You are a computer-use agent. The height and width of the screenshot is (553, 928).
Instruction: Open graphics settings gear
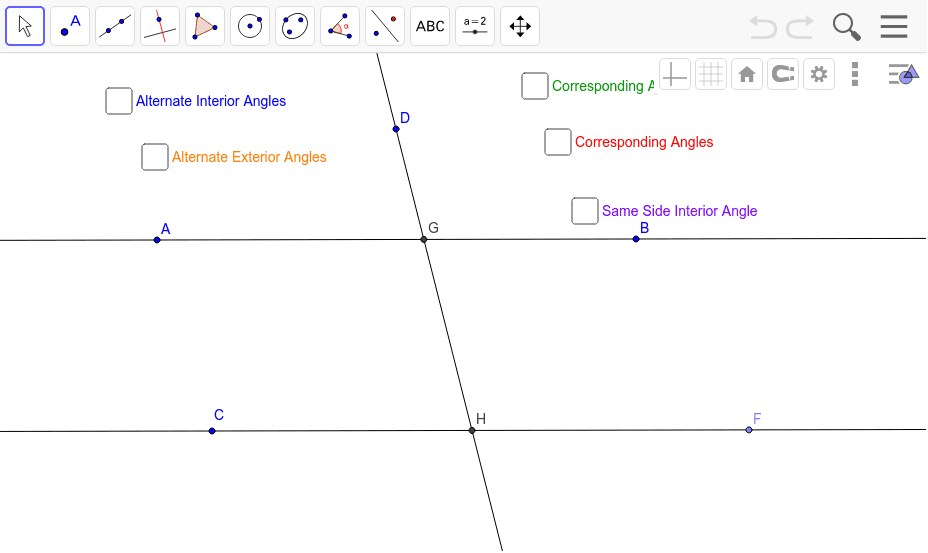pyautogui.click(x=819, y=75)
